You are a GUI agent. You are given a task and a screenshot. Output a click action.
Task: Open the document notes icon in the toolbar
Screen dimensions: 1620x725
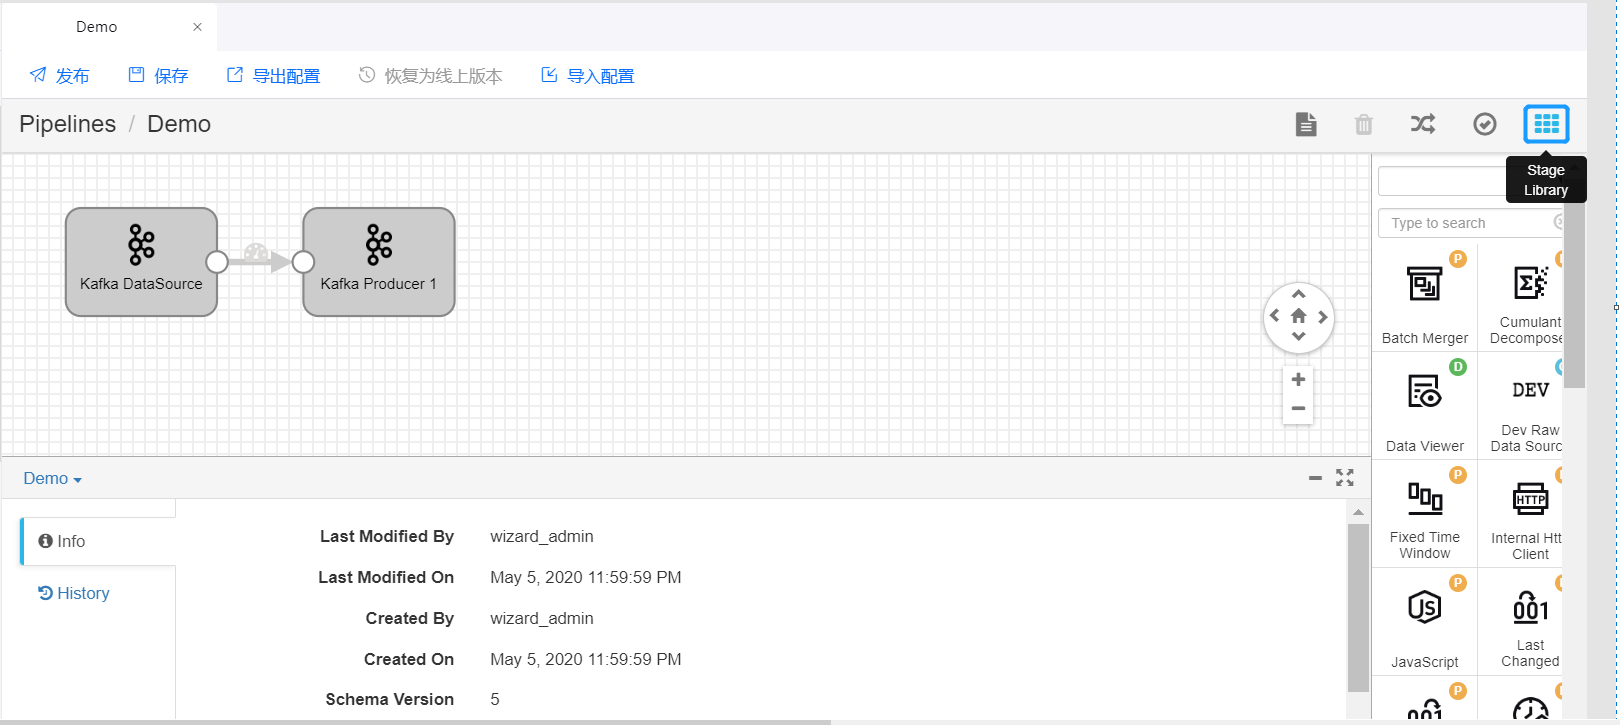point(1305,124)
